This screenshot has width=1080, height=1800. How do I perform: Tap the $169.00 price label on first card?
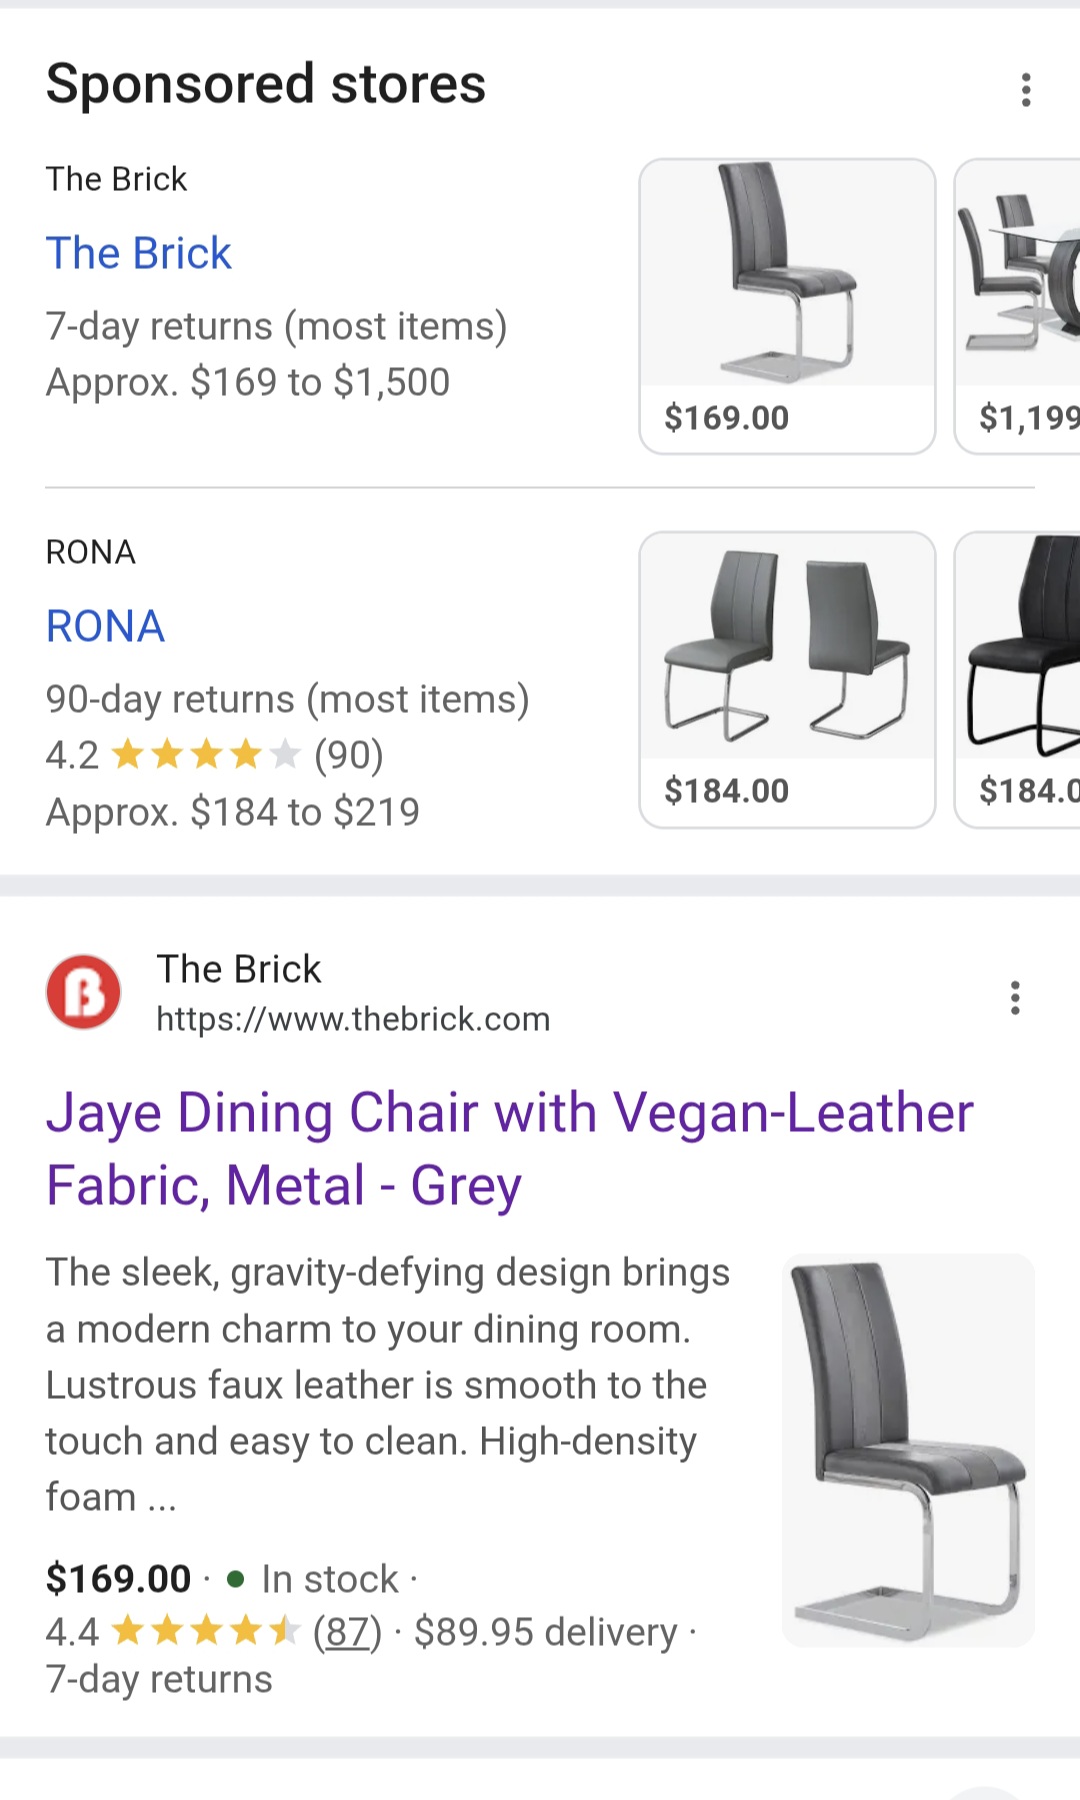[x=727, y=418]
